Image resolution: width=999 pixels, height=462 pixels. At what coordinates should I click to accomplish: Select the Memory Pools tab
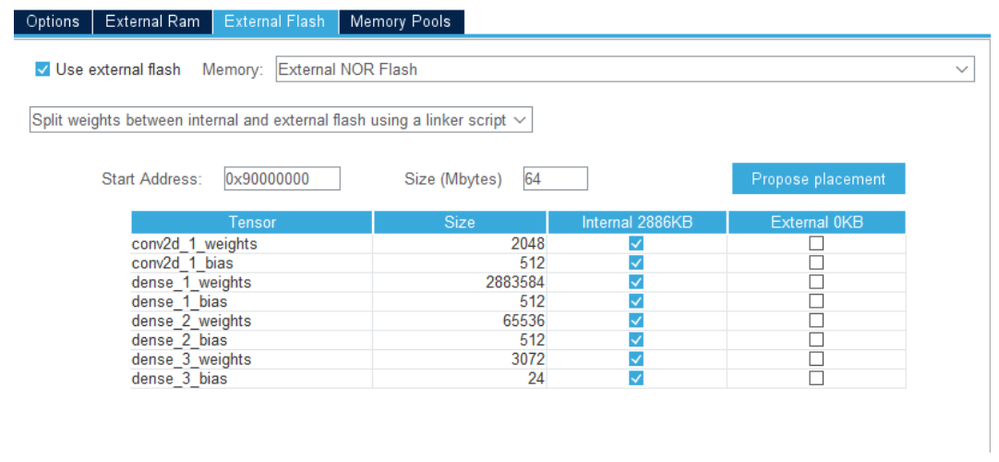[400, 21]
